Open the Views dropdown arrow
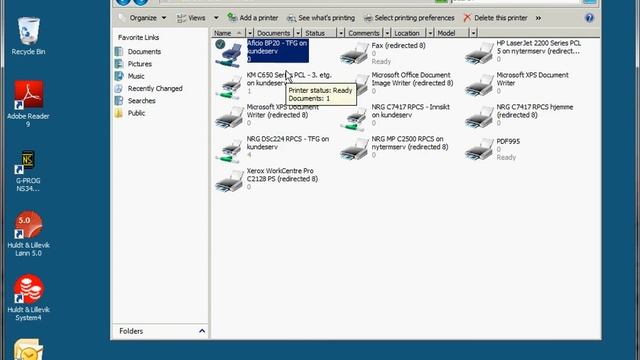The image size is (640, 360). click(x=216, y=18)
